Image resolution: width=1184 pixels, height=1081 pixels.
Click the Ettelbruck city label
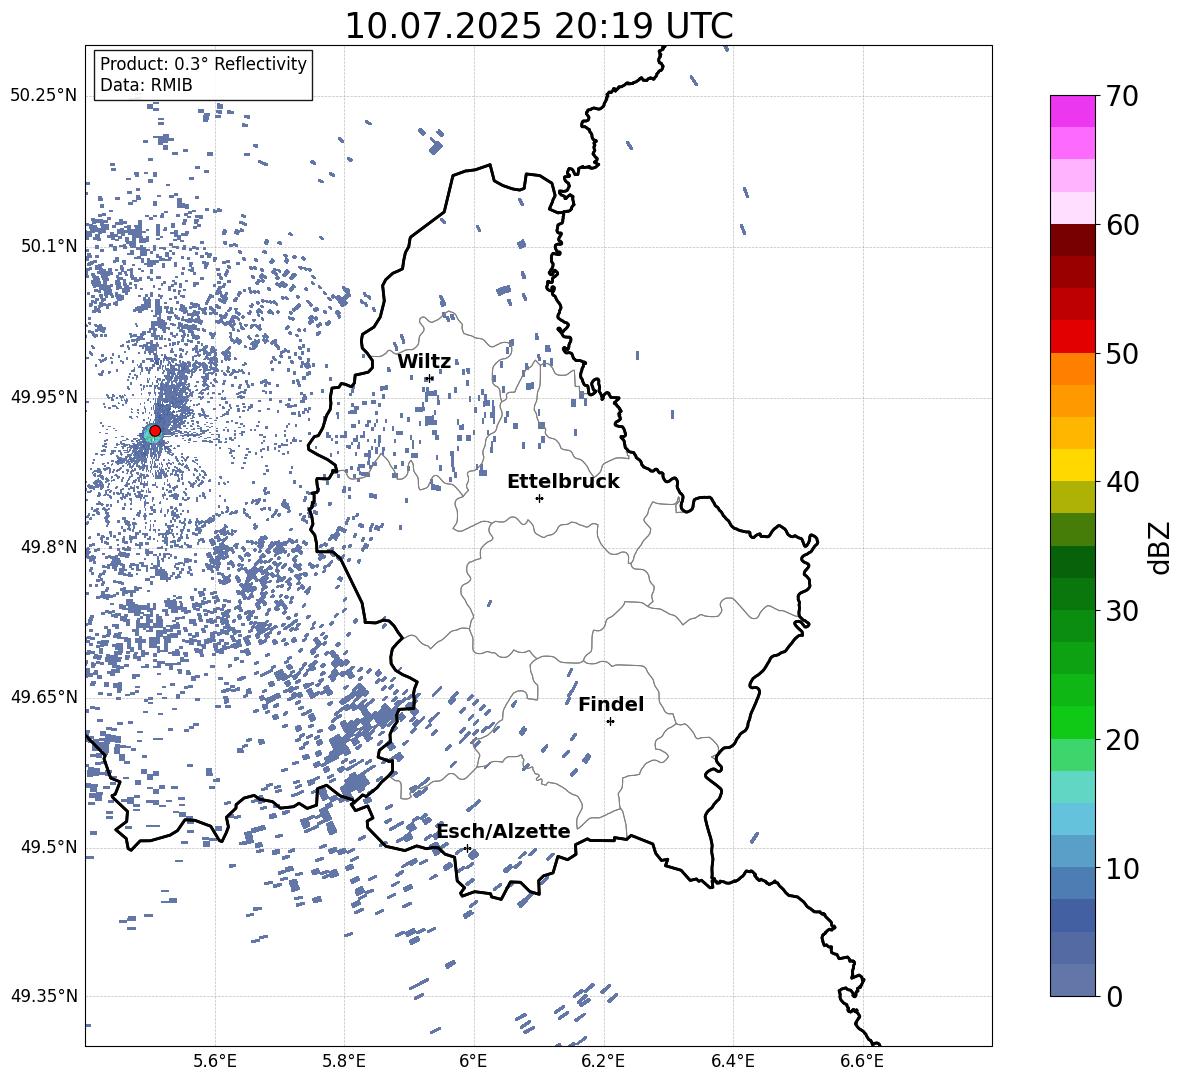tap(563, 482)
